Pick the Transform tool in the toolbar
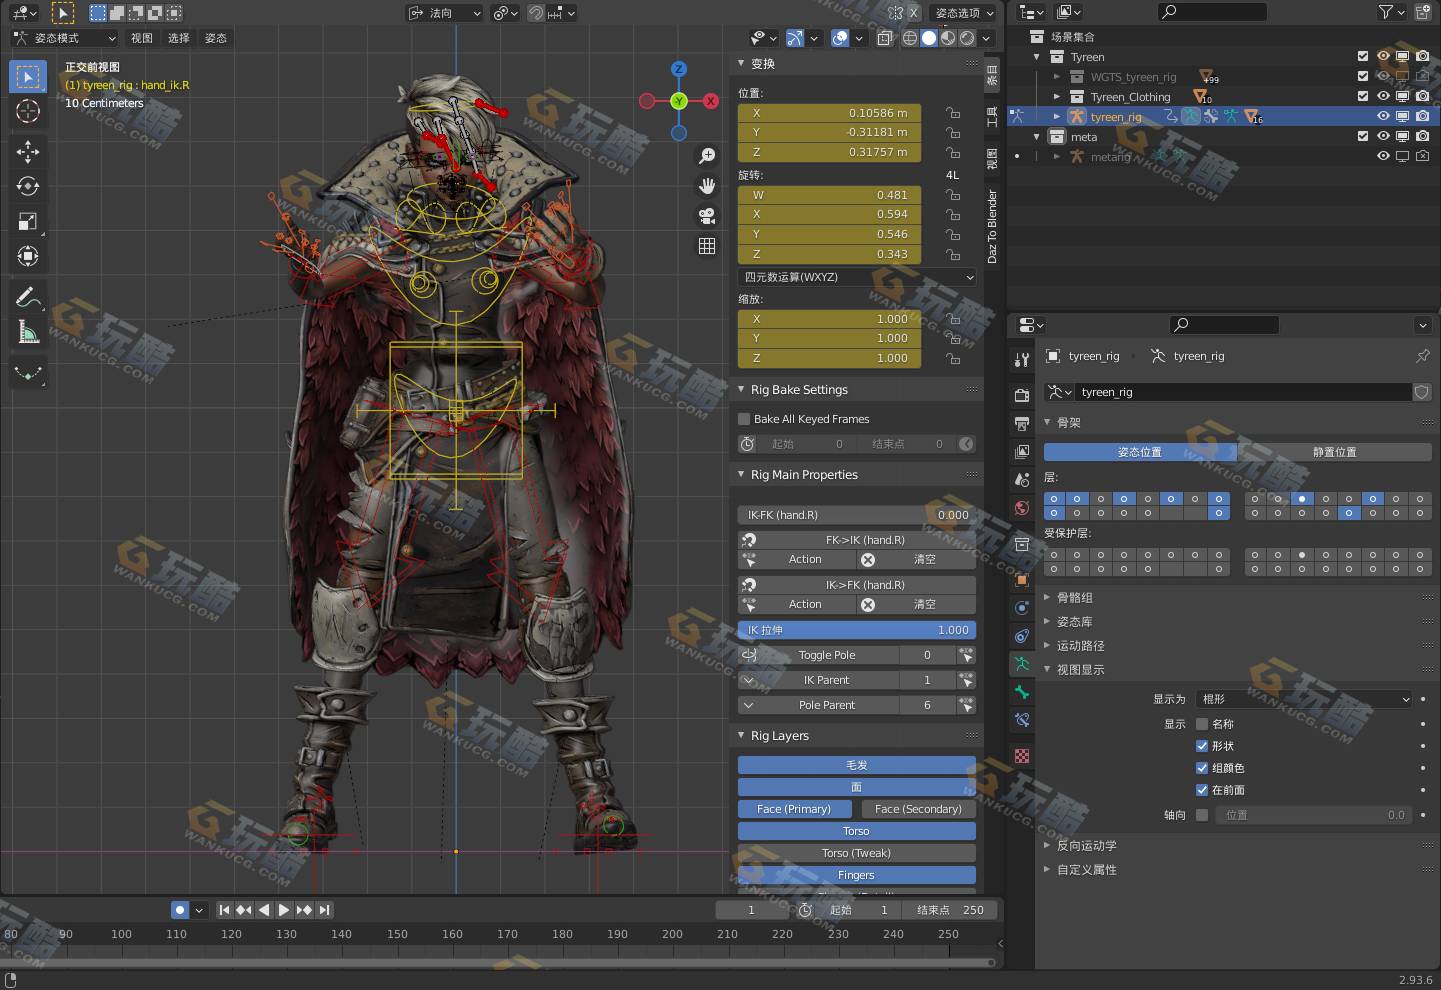This screenshot has width=1441, height=990. coord(28,256)
